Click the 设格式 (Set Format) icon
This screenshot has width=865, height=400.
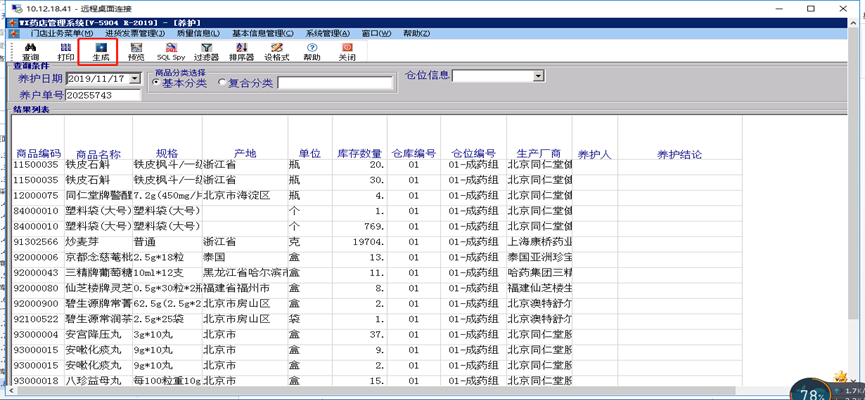(277, 51)
